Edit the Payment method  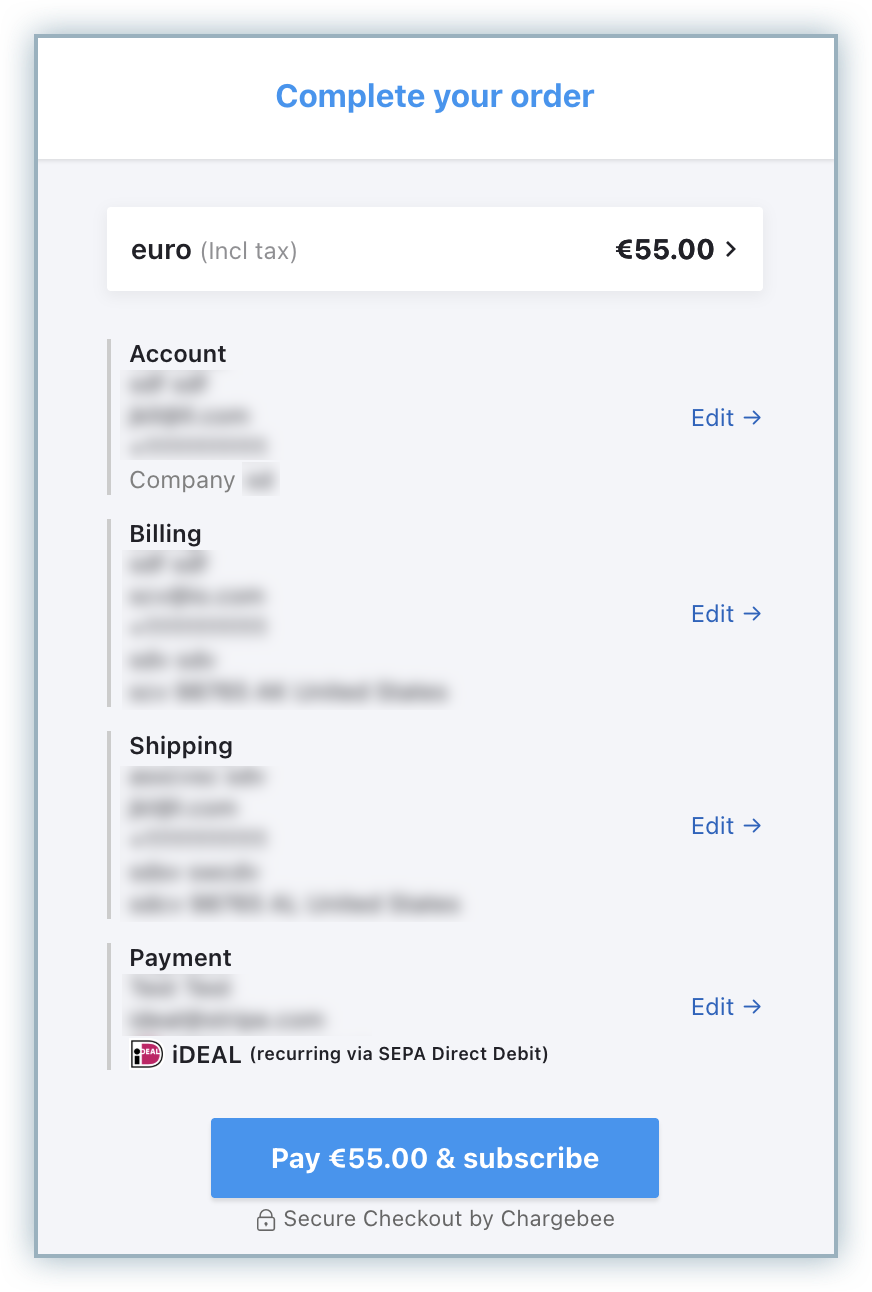(713, 1007)
